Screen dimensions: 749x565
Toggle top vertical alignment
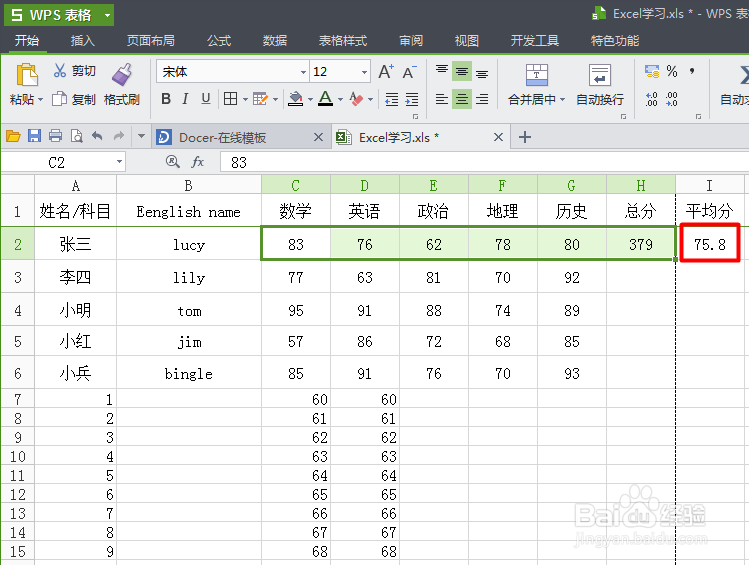tap(442, 71)
